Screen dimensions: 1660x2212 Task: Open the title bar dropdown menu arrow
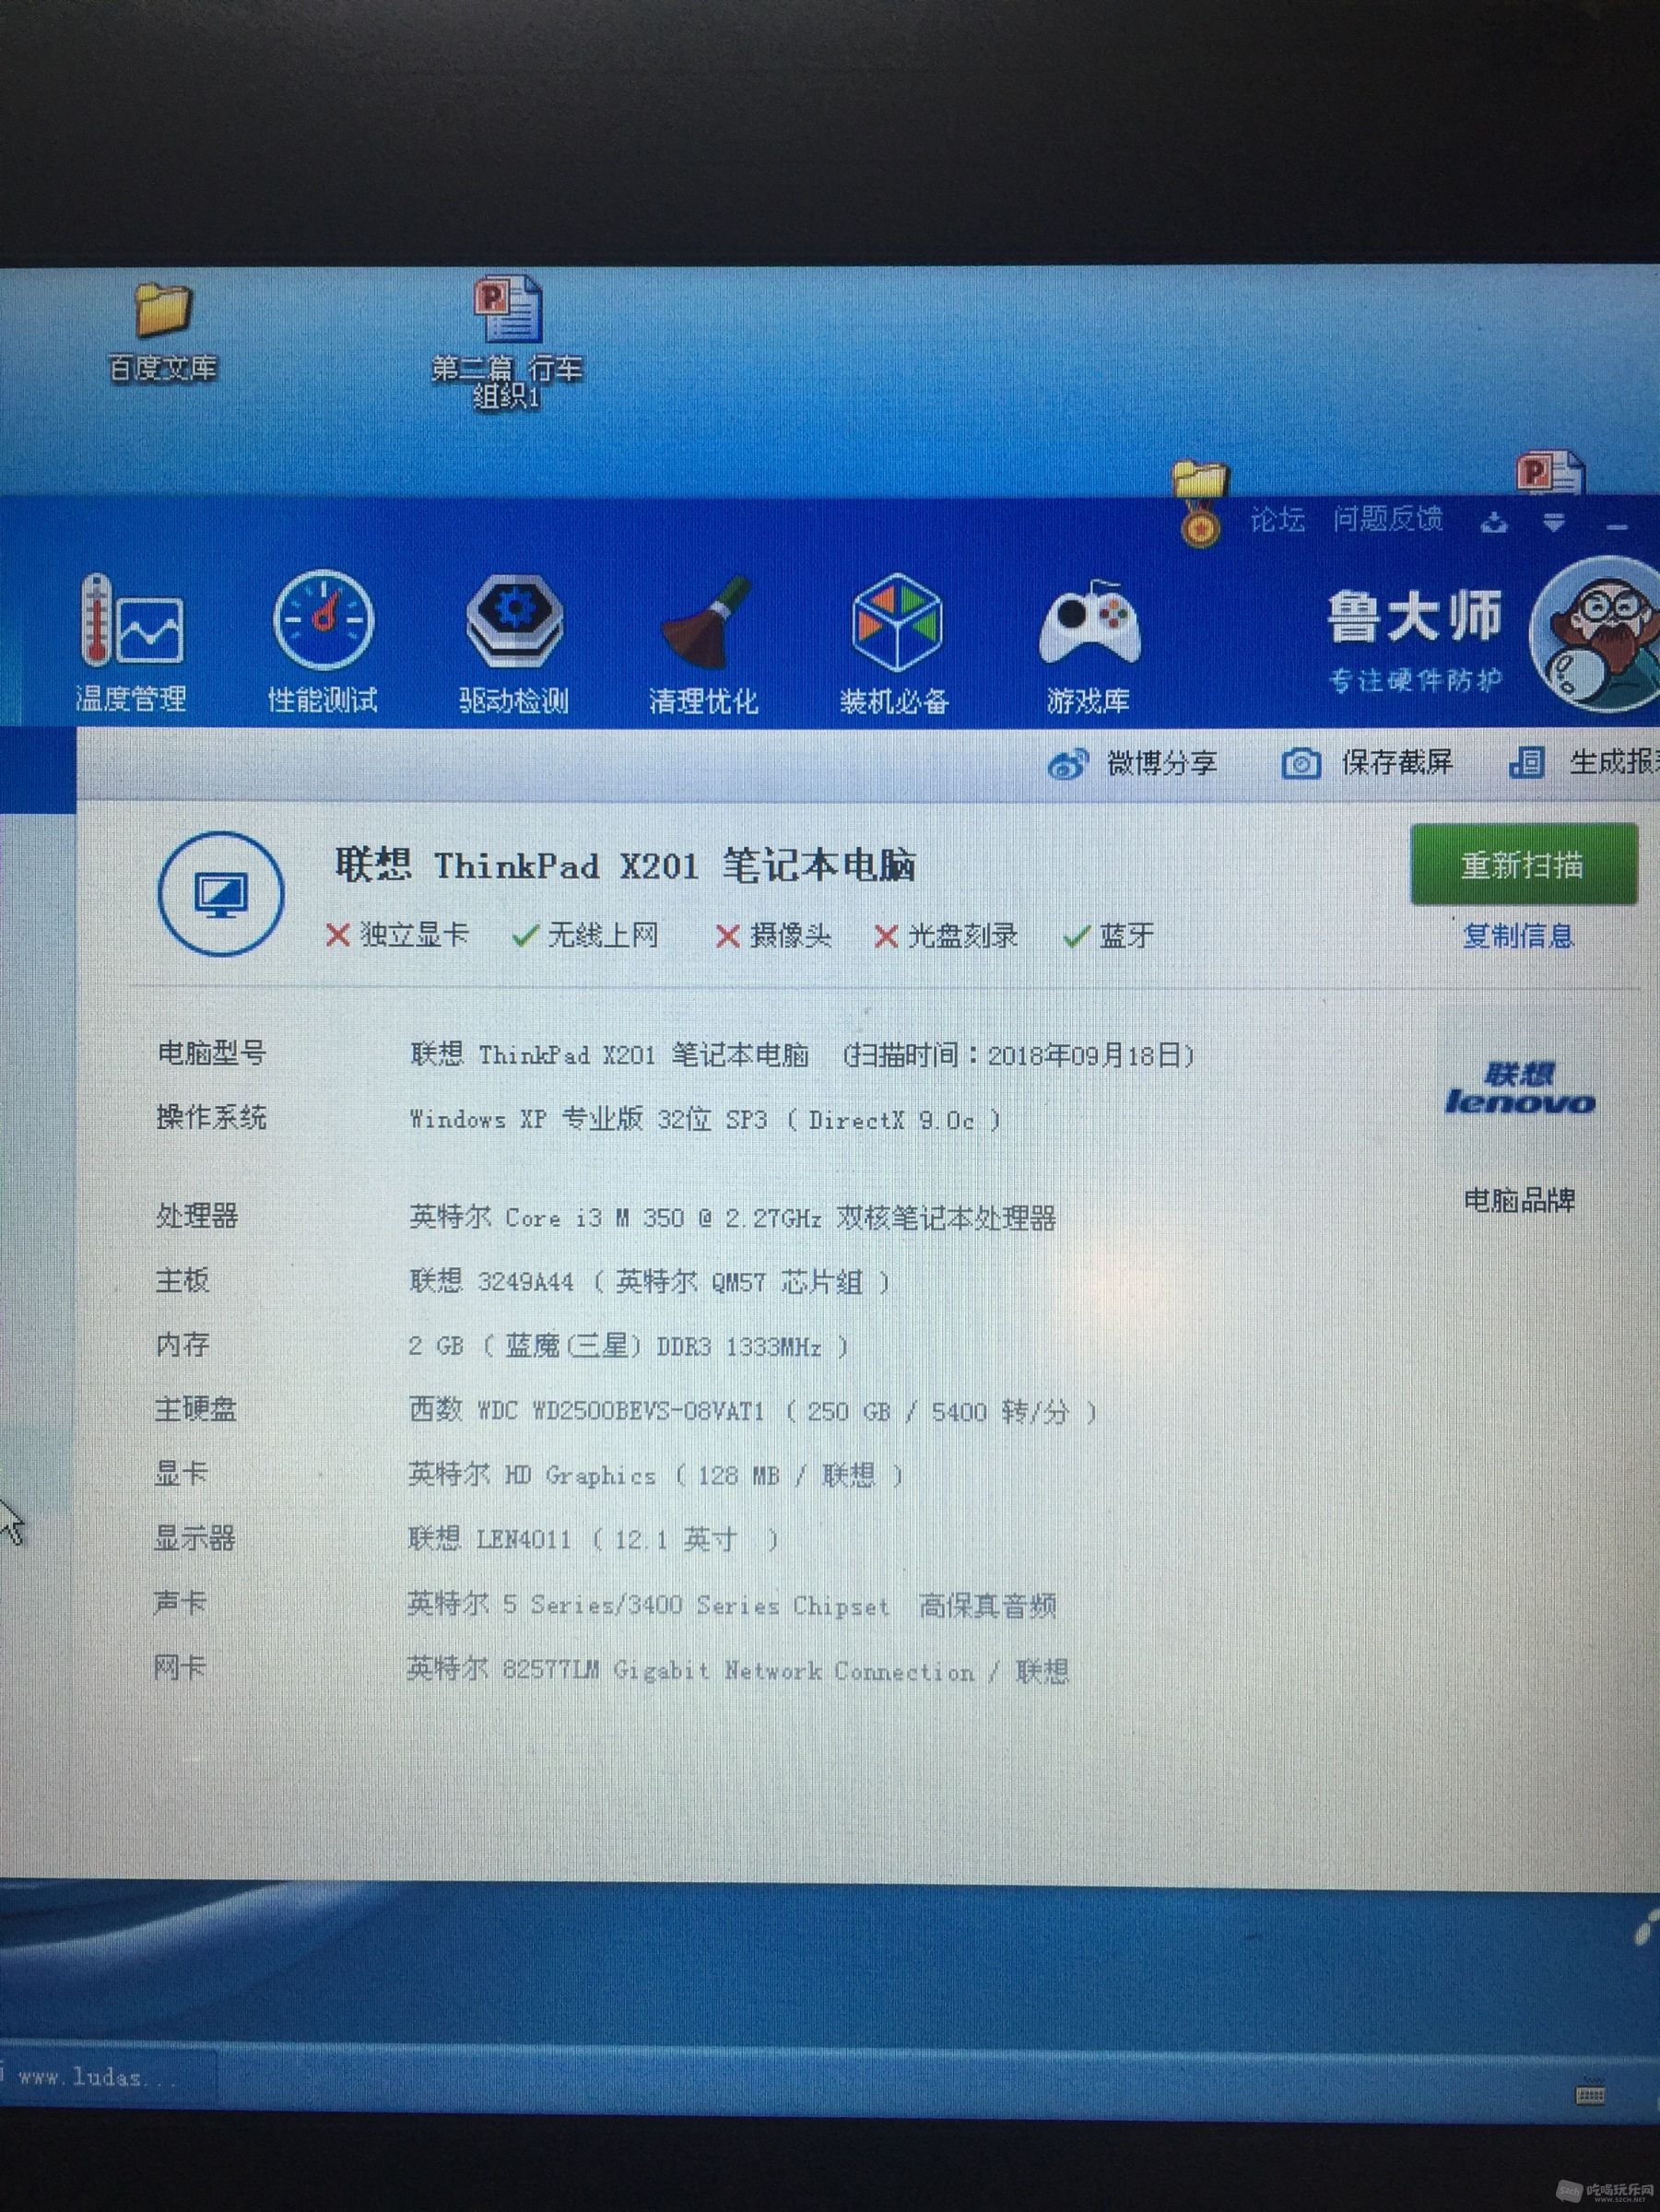coord(1553,521)
